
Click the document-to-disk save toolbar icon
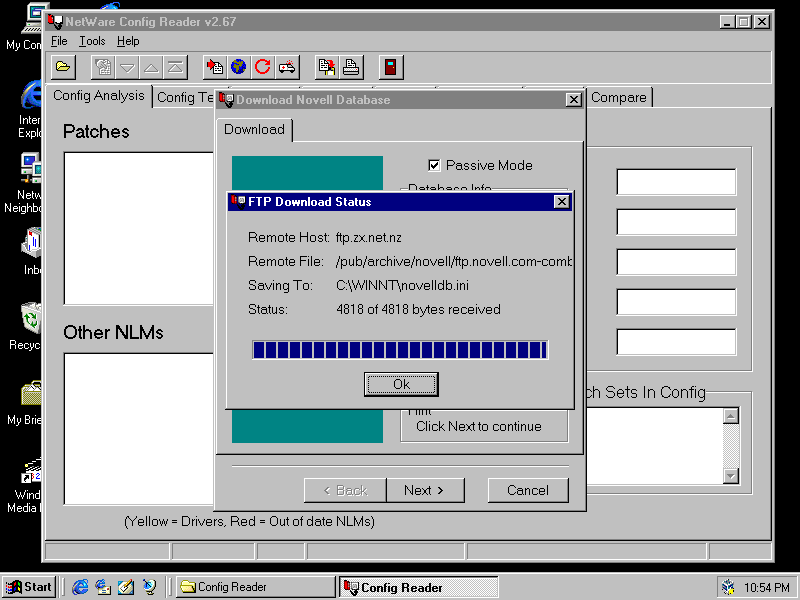pos(327,67)
